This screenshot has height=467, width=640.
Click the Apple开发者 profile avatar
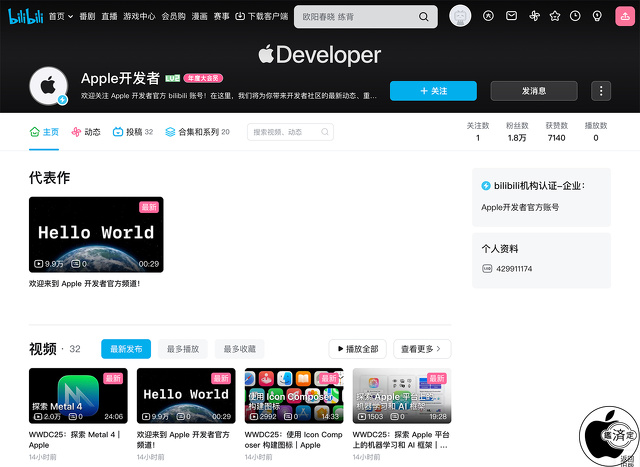(49, 86)
